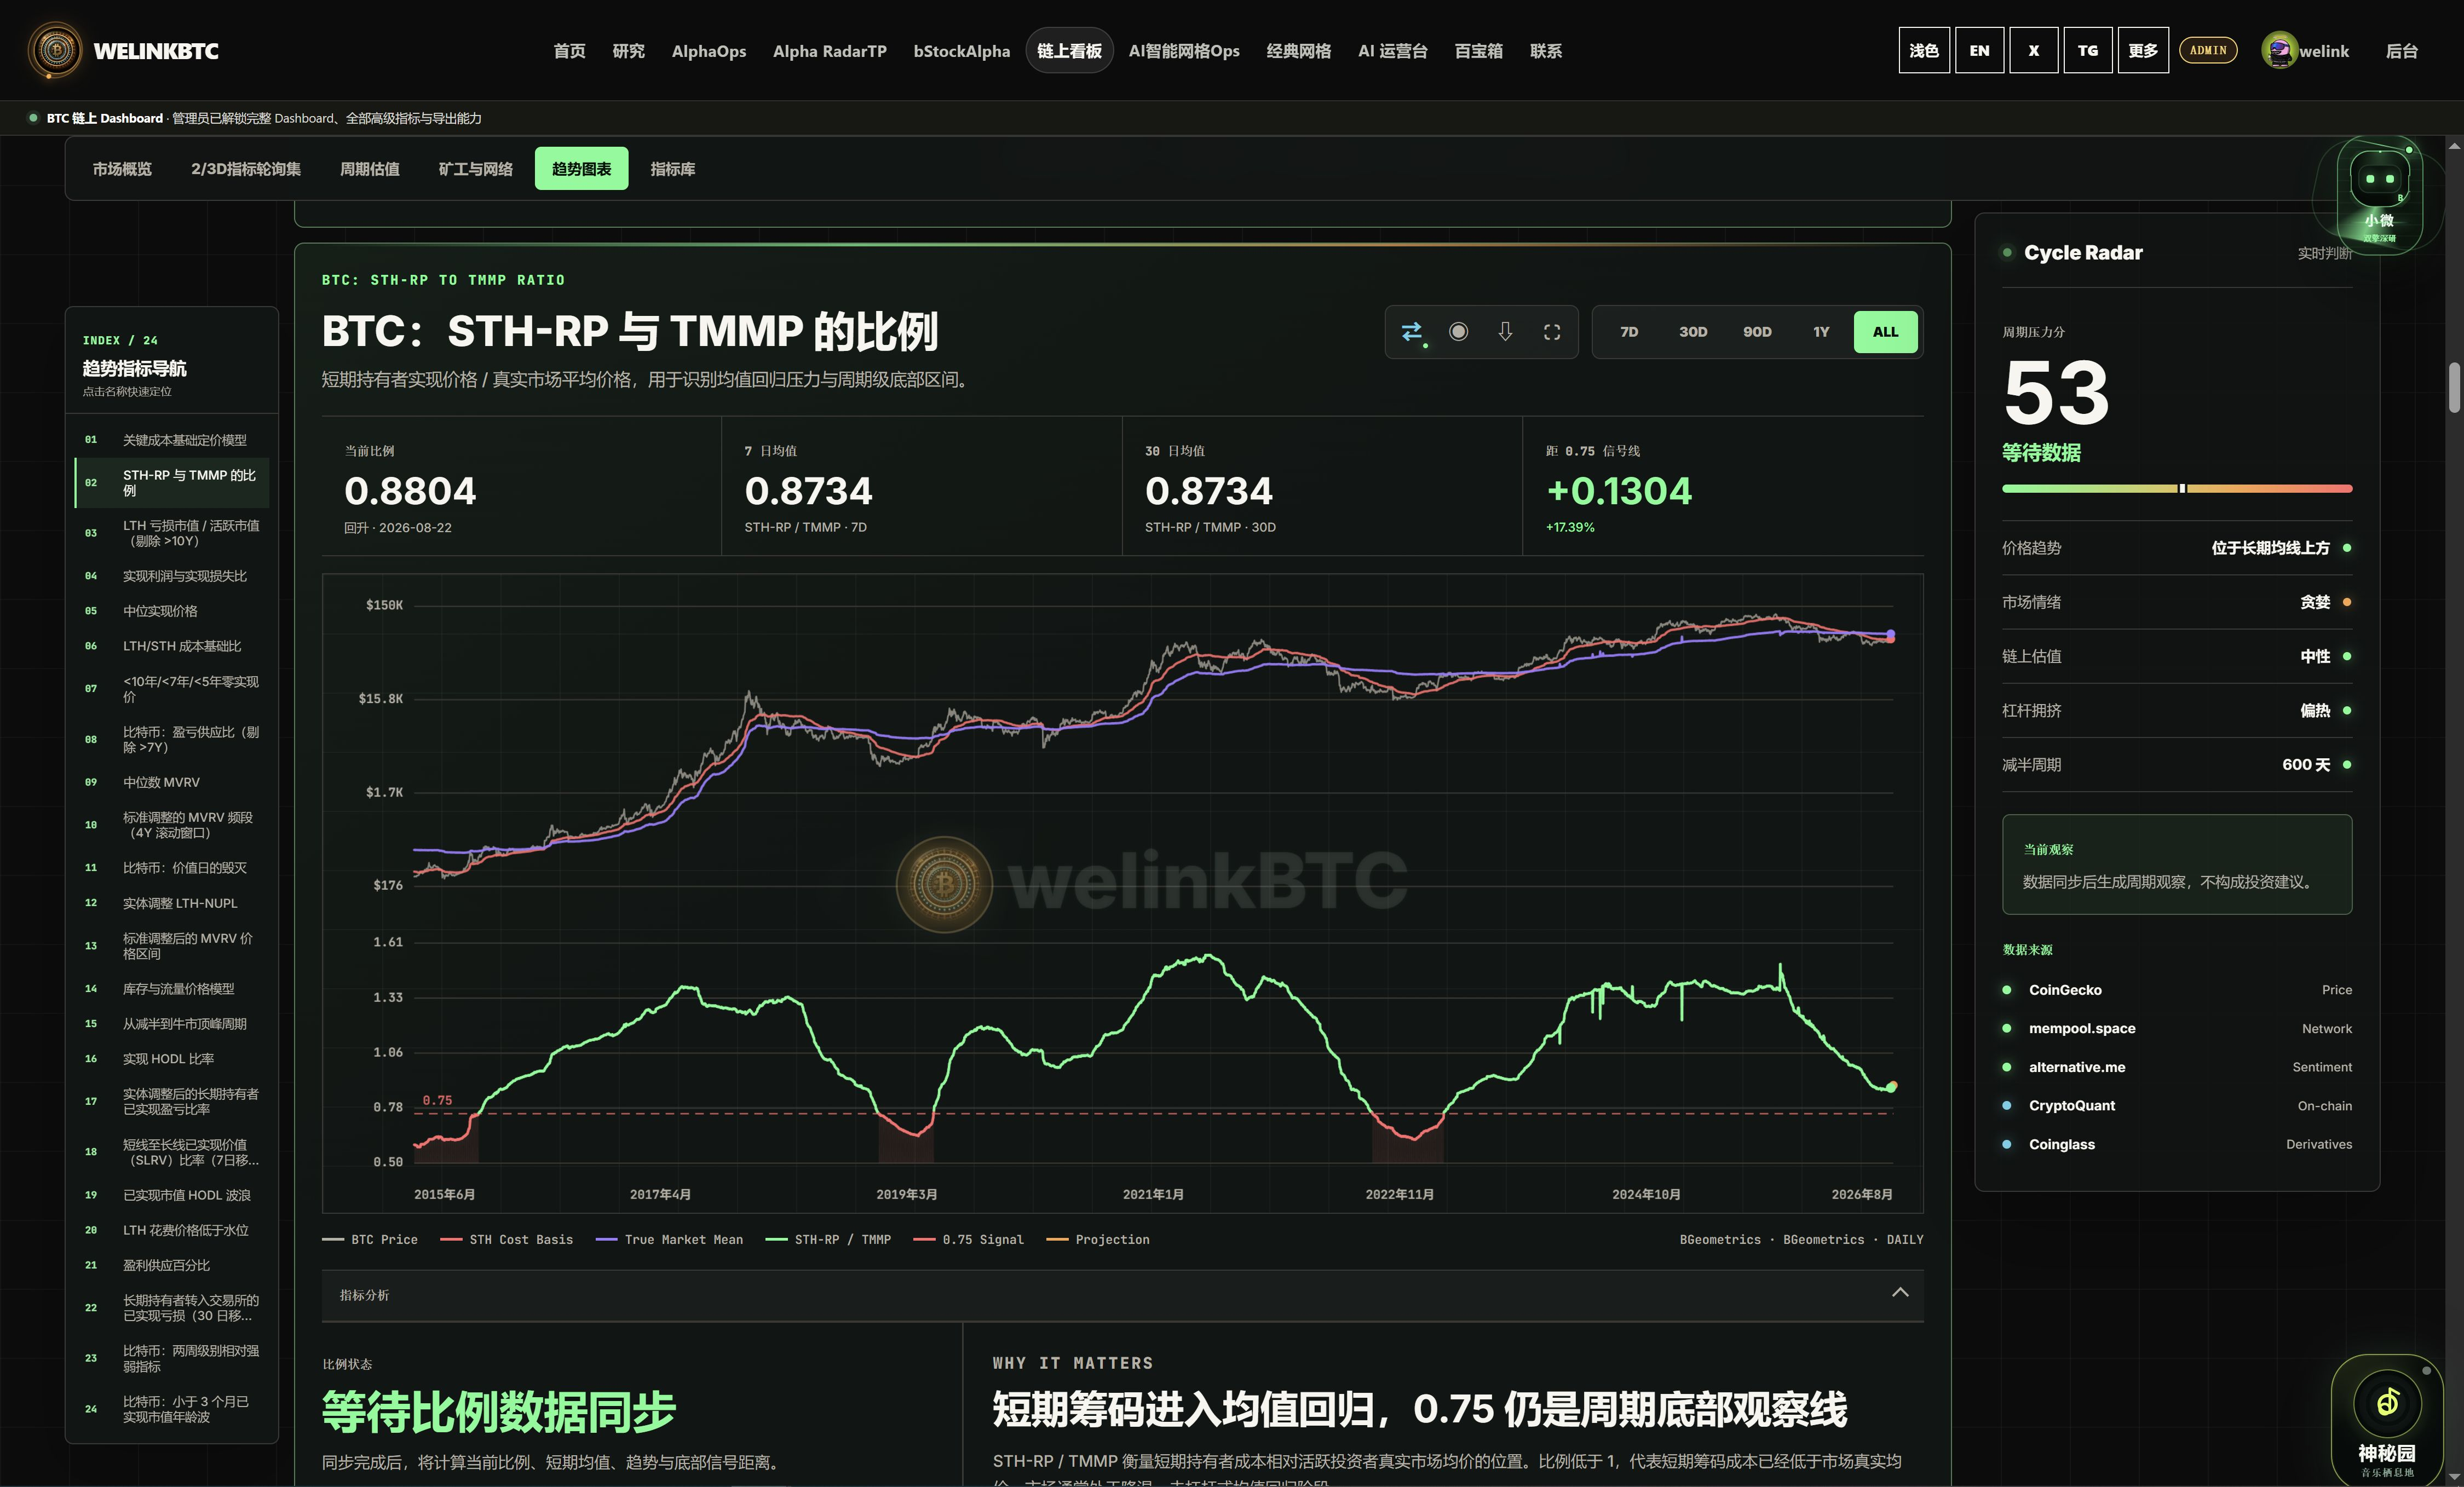
Task: Click CryptoQuant data source entry
Action: click(2177, 1106)
